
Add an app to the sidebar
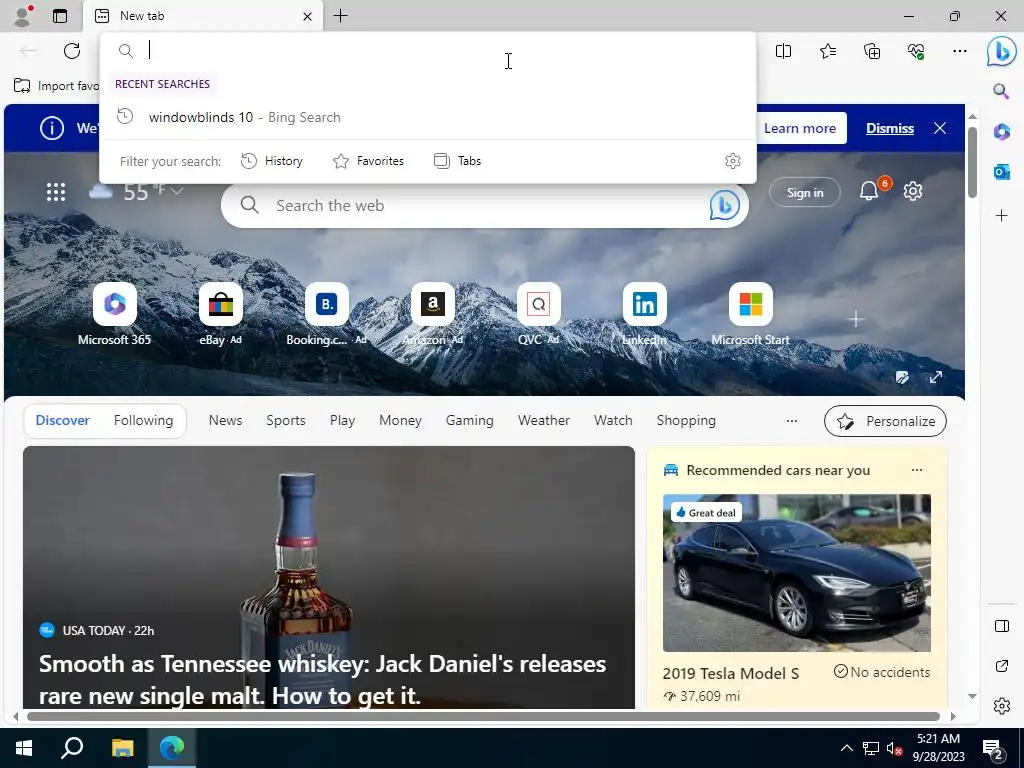coord(1001,216)
